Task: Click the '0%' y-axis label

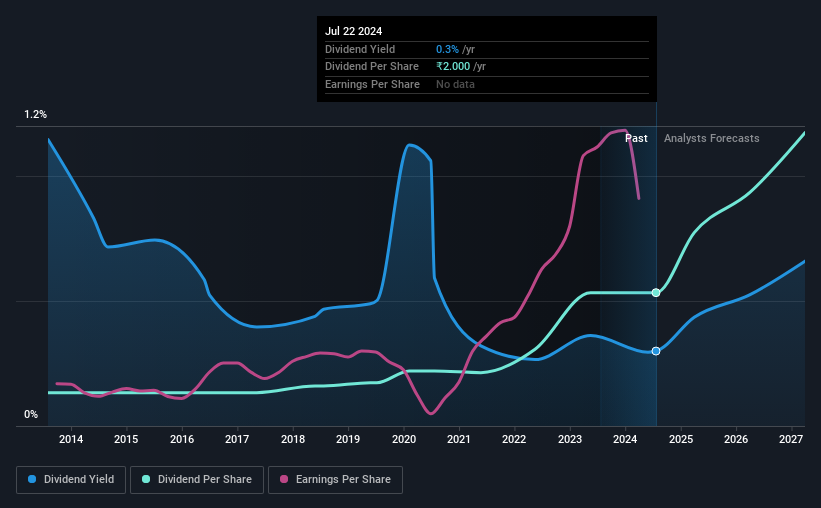Action: click(31, 415)
